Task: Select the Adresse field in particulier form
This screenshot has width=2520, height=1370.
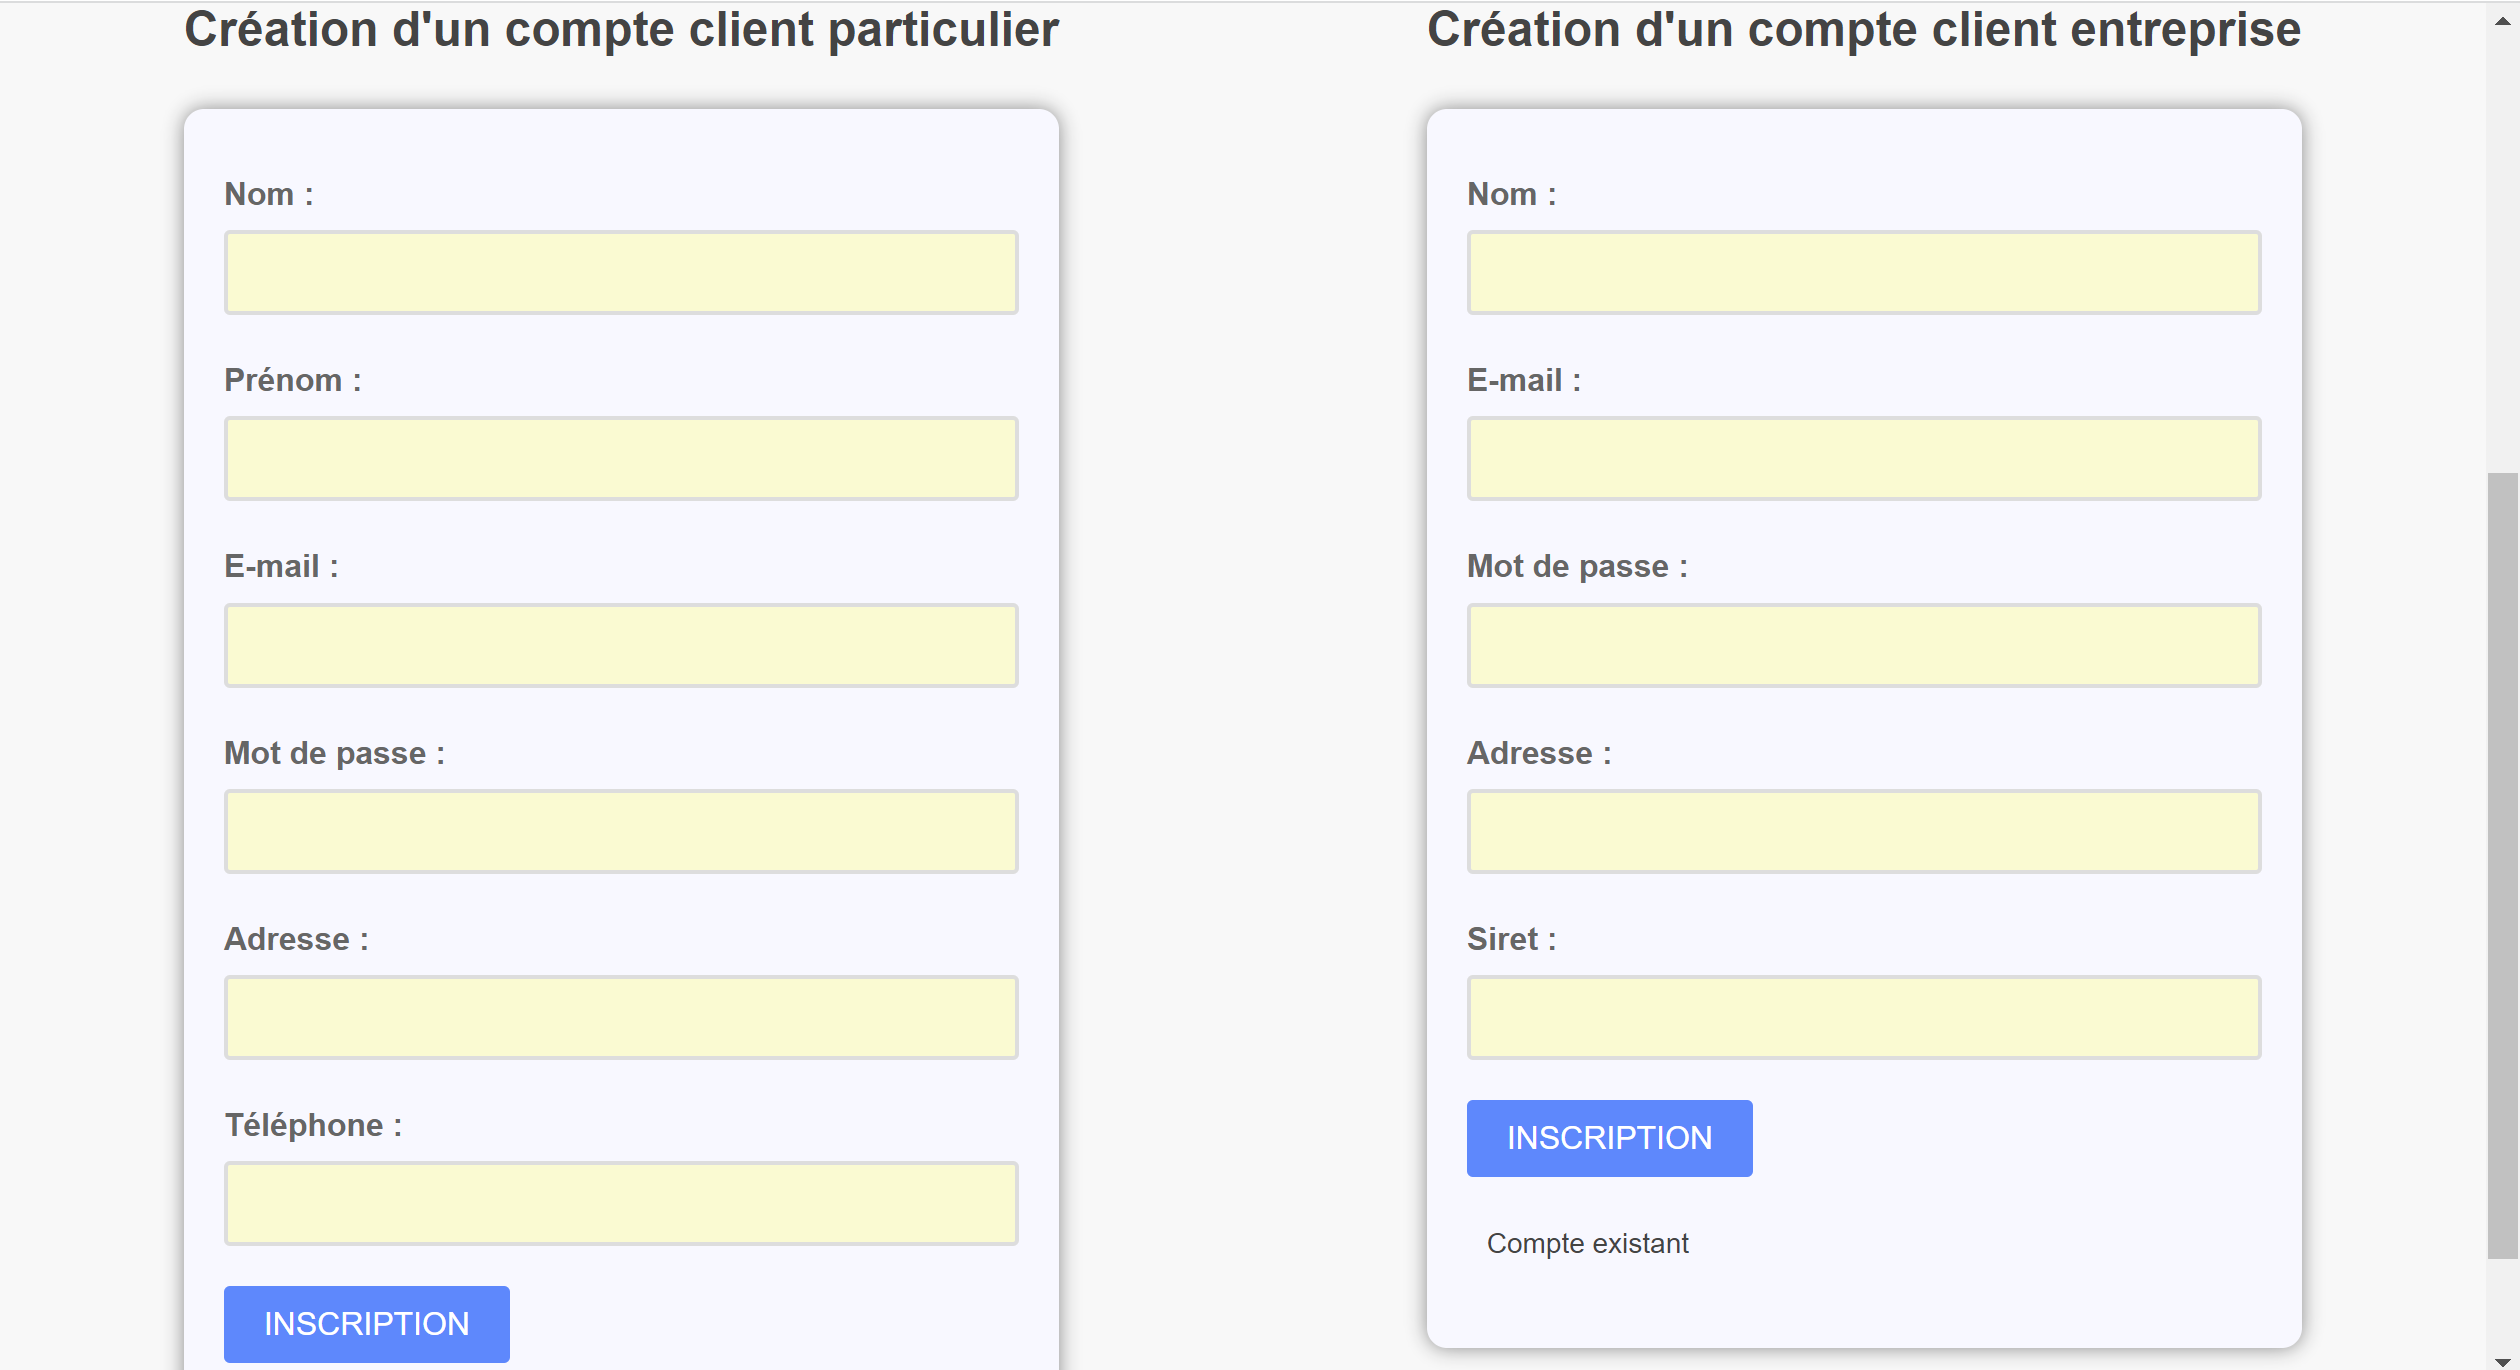Action: [x=621, y=1017]
